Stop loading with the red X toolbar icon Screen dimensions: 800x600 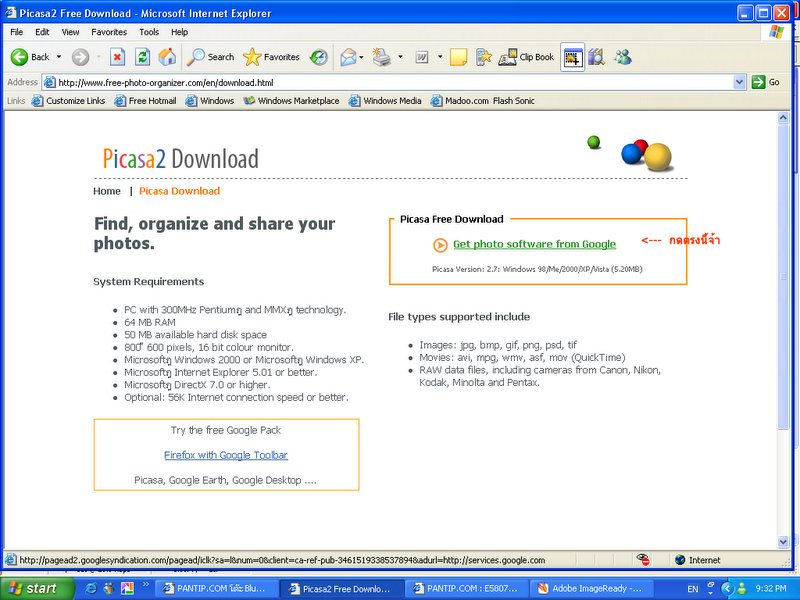pyautogui.click(x=117, y=57)
